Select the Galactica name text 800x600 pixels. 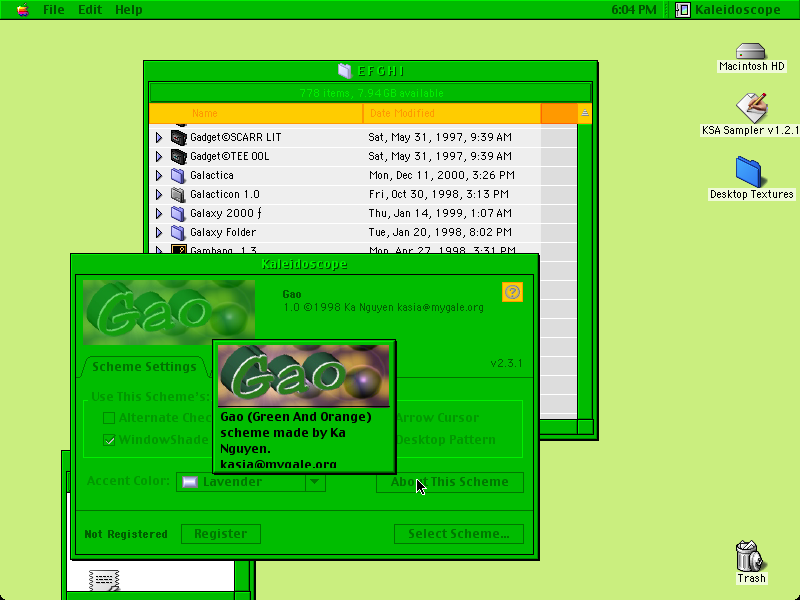212,176
